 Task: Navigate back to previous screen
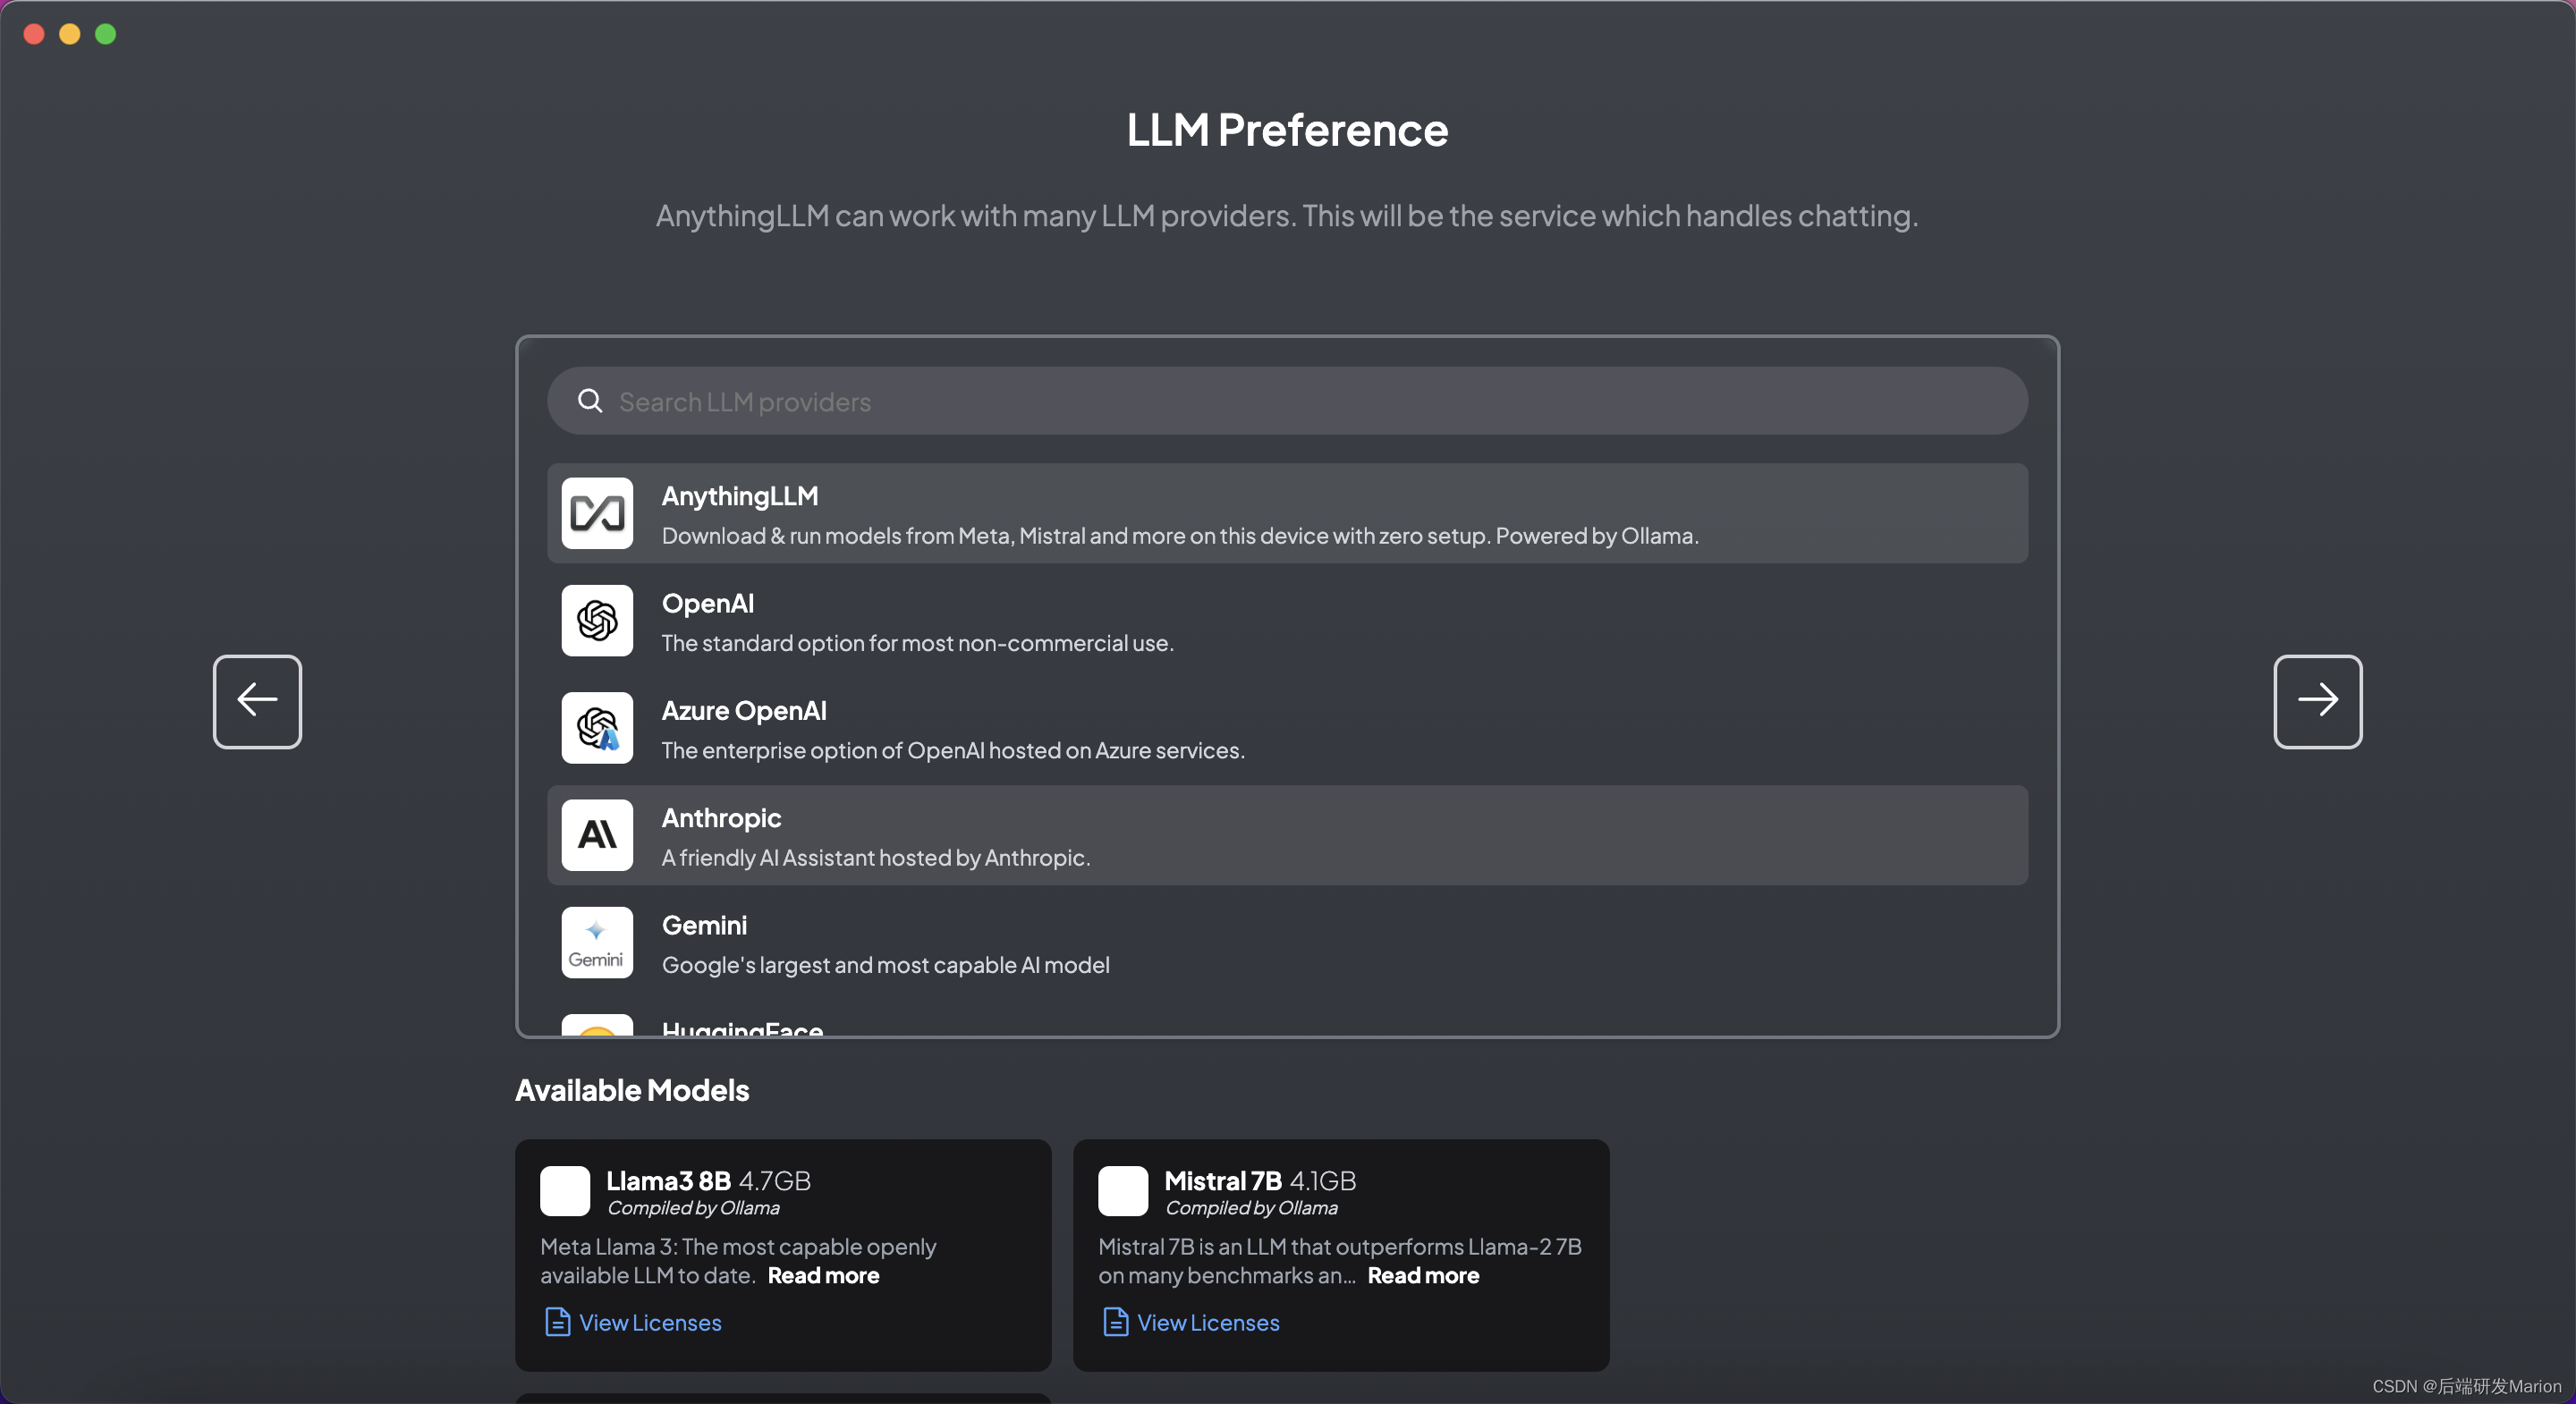point(258,702)
